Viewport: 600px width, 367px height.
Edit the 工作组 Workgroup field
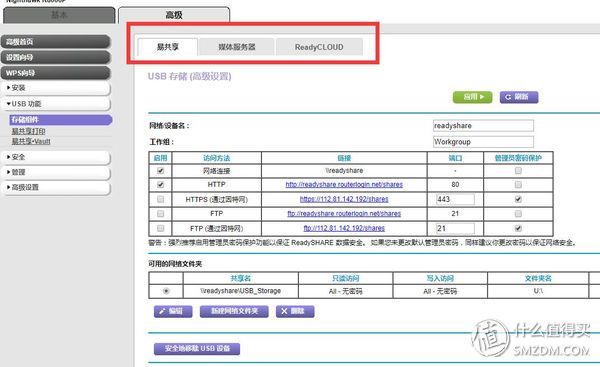click(483, 142)
